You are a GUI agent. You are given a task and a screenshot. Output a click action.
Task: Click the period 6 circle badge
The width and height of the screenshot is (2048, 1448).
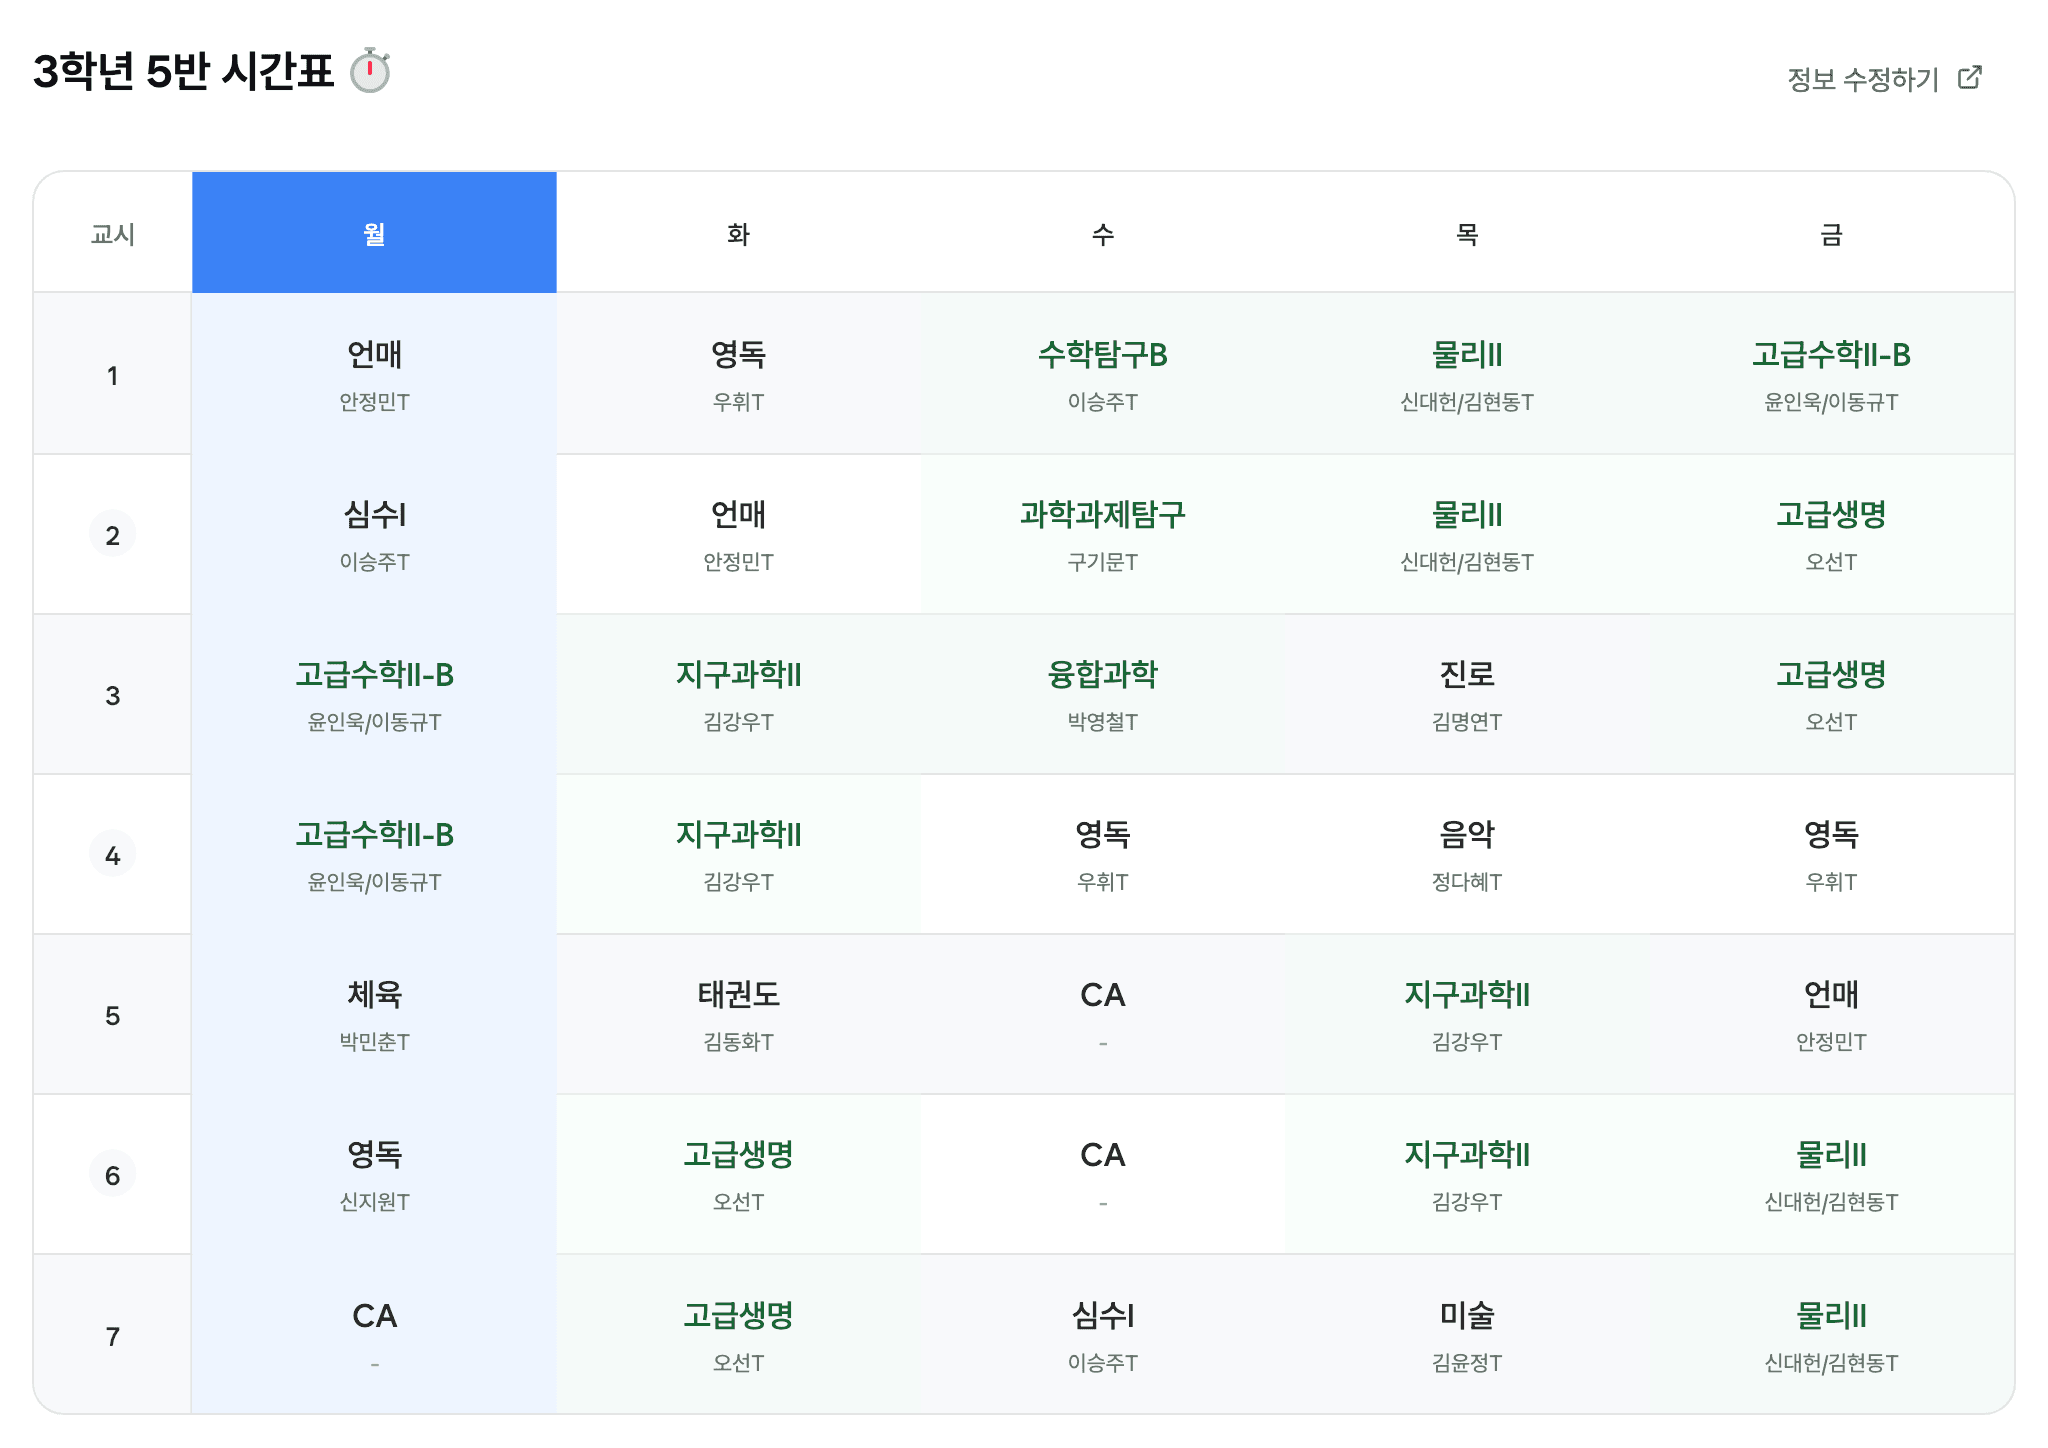point(113,1175)
